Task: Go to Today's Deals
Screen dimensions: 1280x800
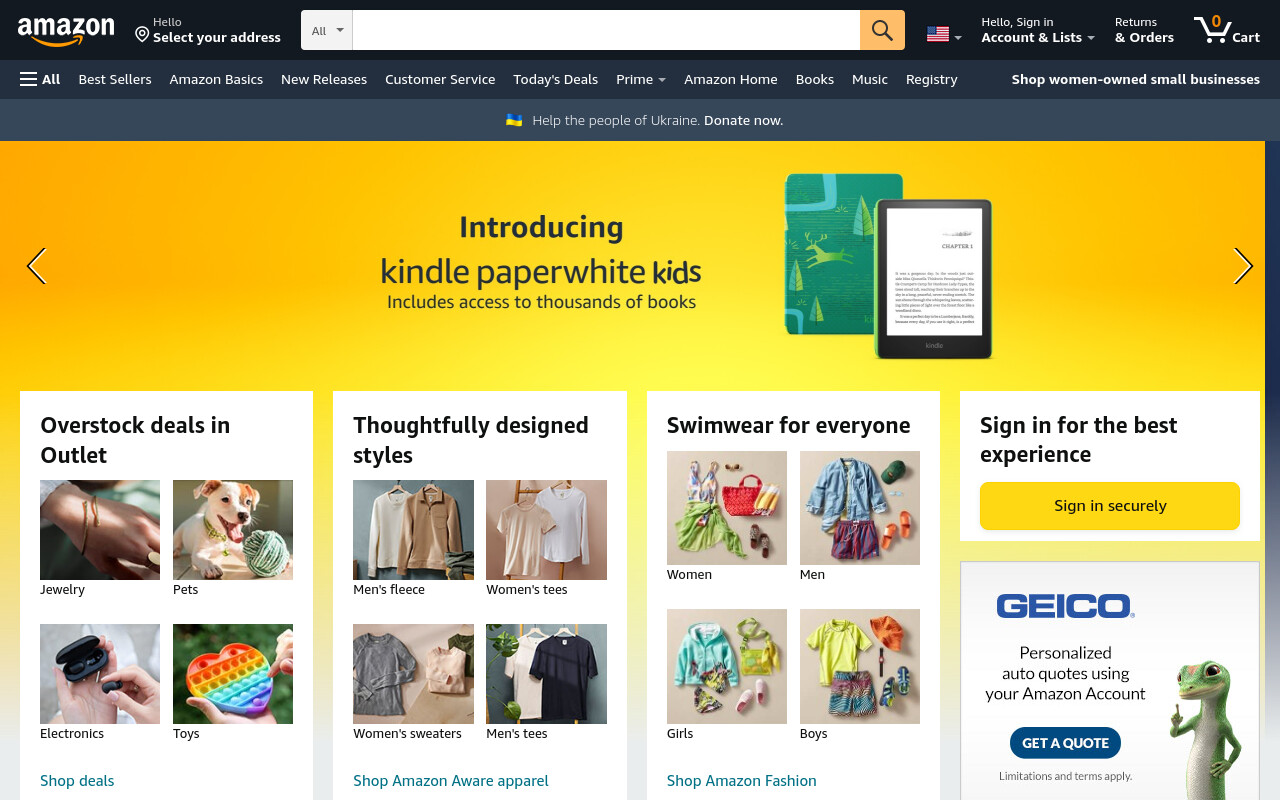Action: coord(555,79)
